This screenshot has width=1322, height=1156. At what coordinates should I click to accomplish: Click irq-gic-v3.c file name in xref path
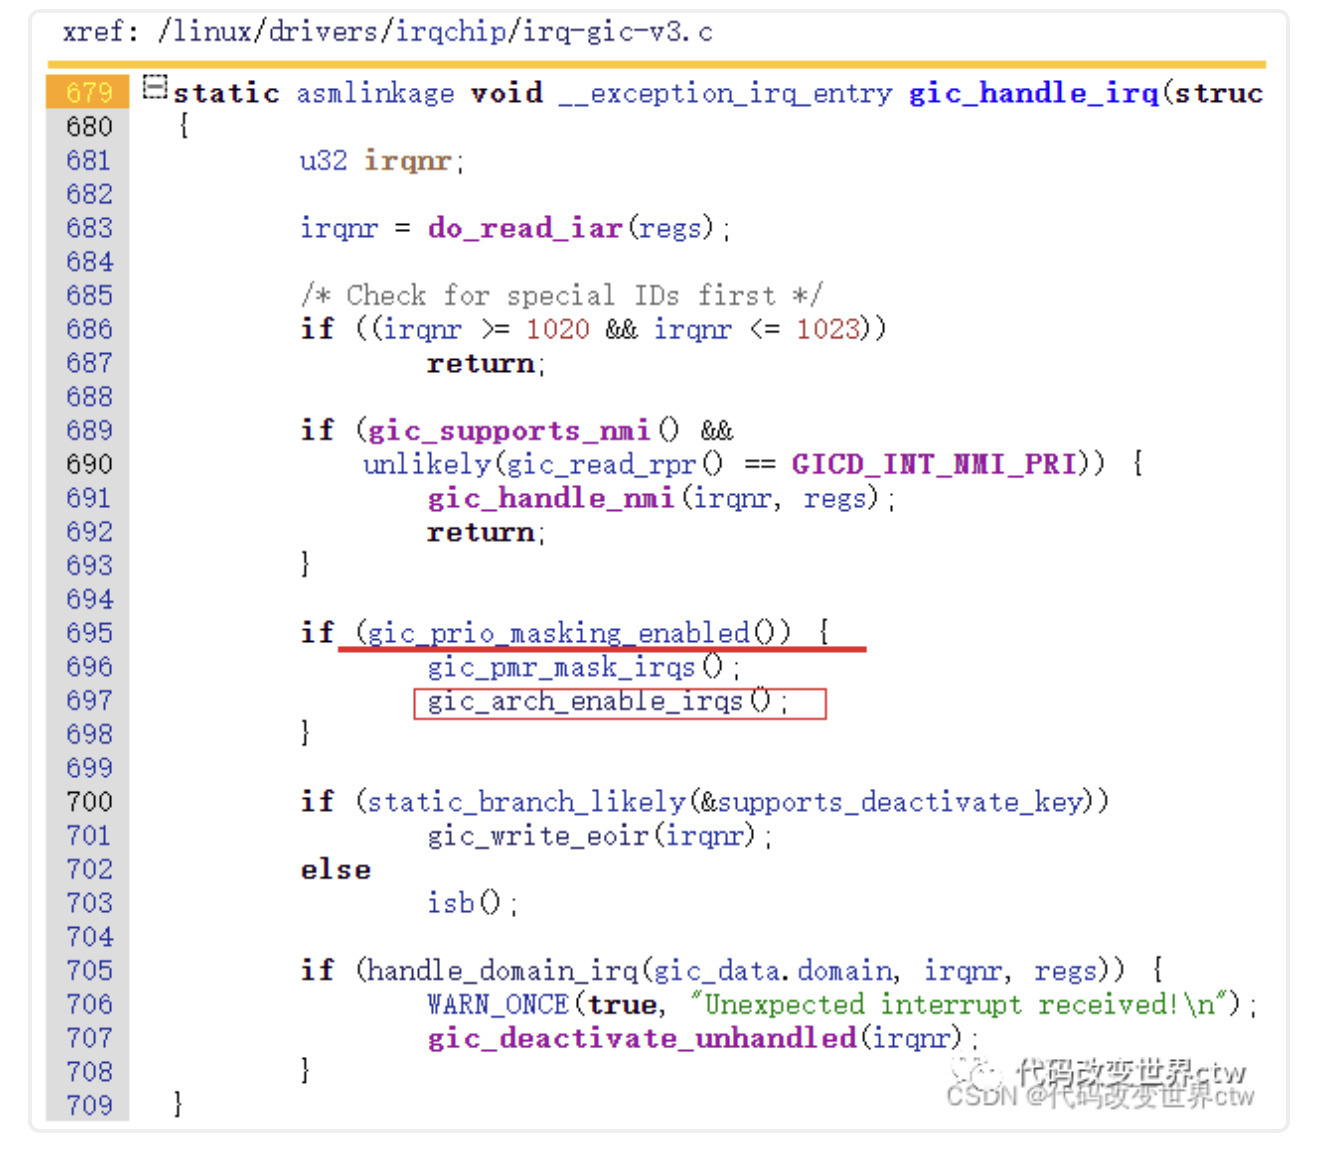point(617,32)
